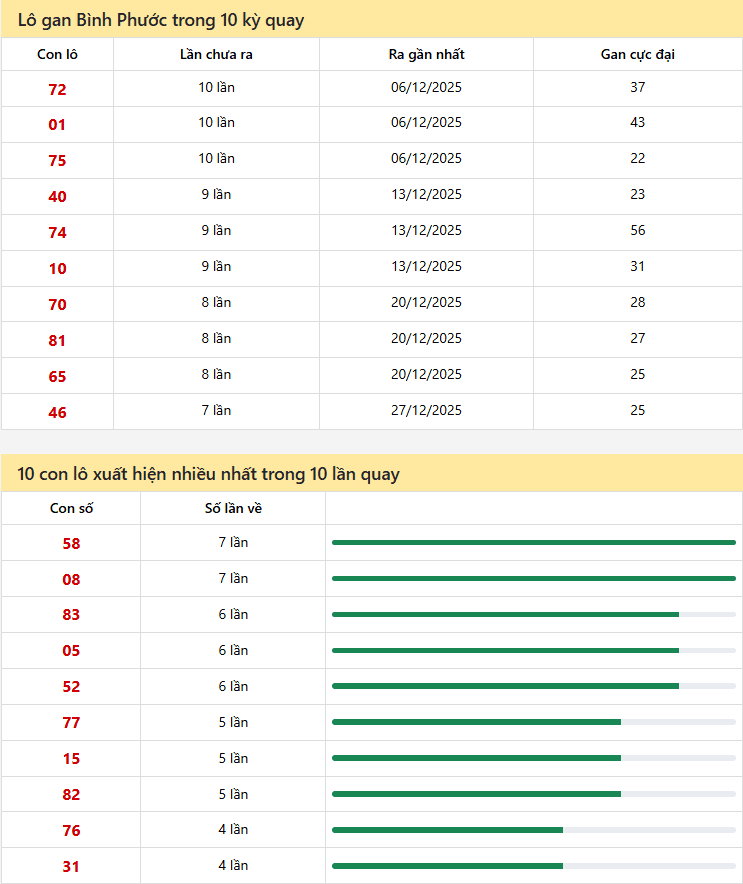This screenshot has height=884, width=743.
Task: Click the 'Lần chưa ra' column header
Action: click(216, 55)
